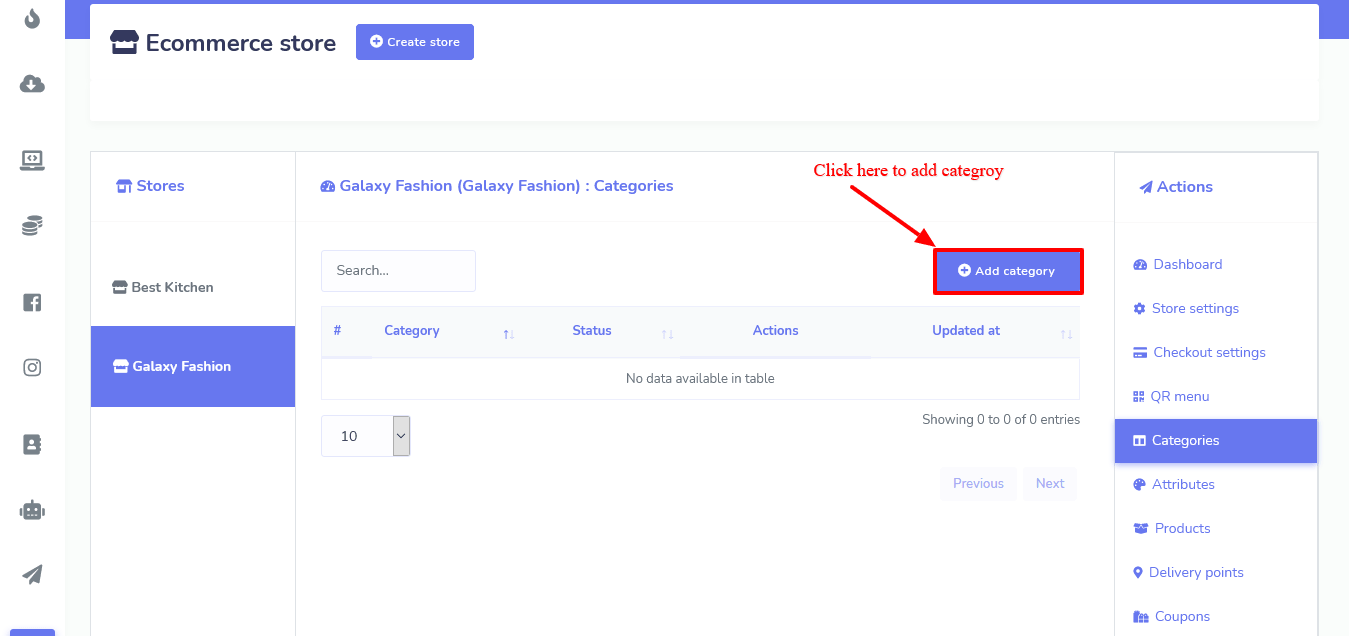The height and width of the screenshot is (636, 1349).
Task: Open Categories menu item
Action: click(x=1216, y=441)
